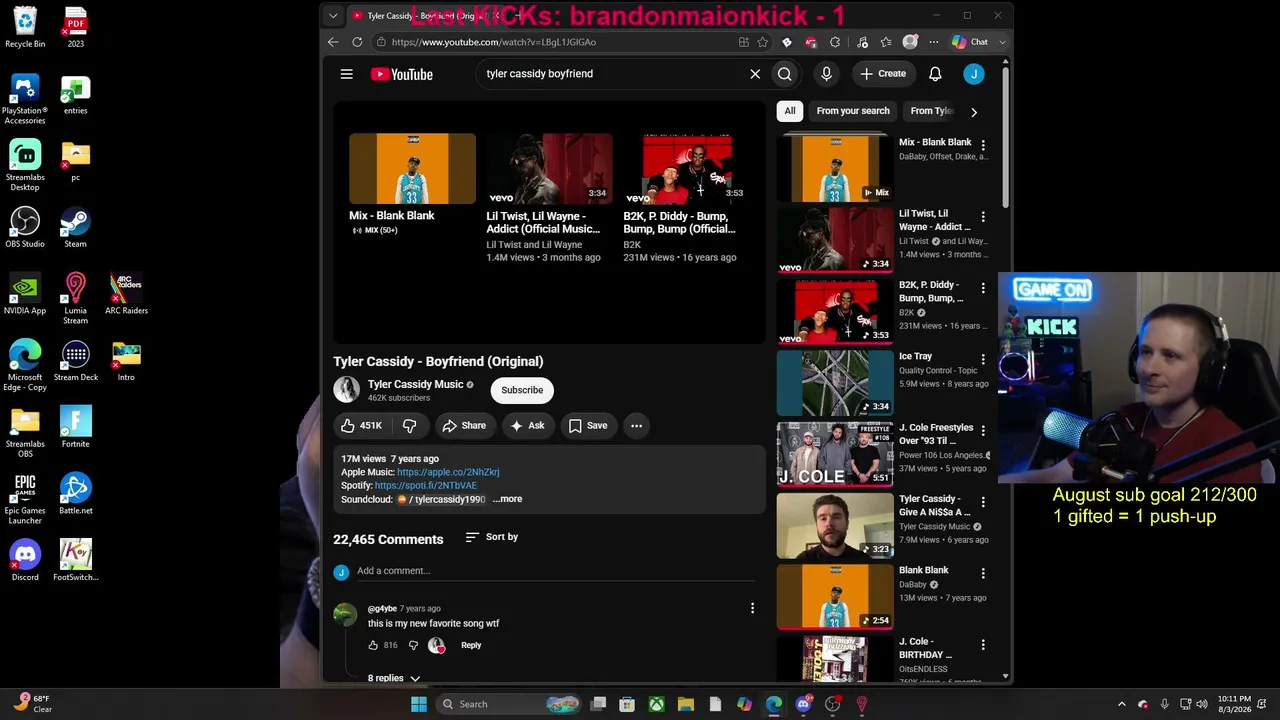Clear the YouTube search query
The width and height of the screenshot is (1280, 720).
coord(755,74)
